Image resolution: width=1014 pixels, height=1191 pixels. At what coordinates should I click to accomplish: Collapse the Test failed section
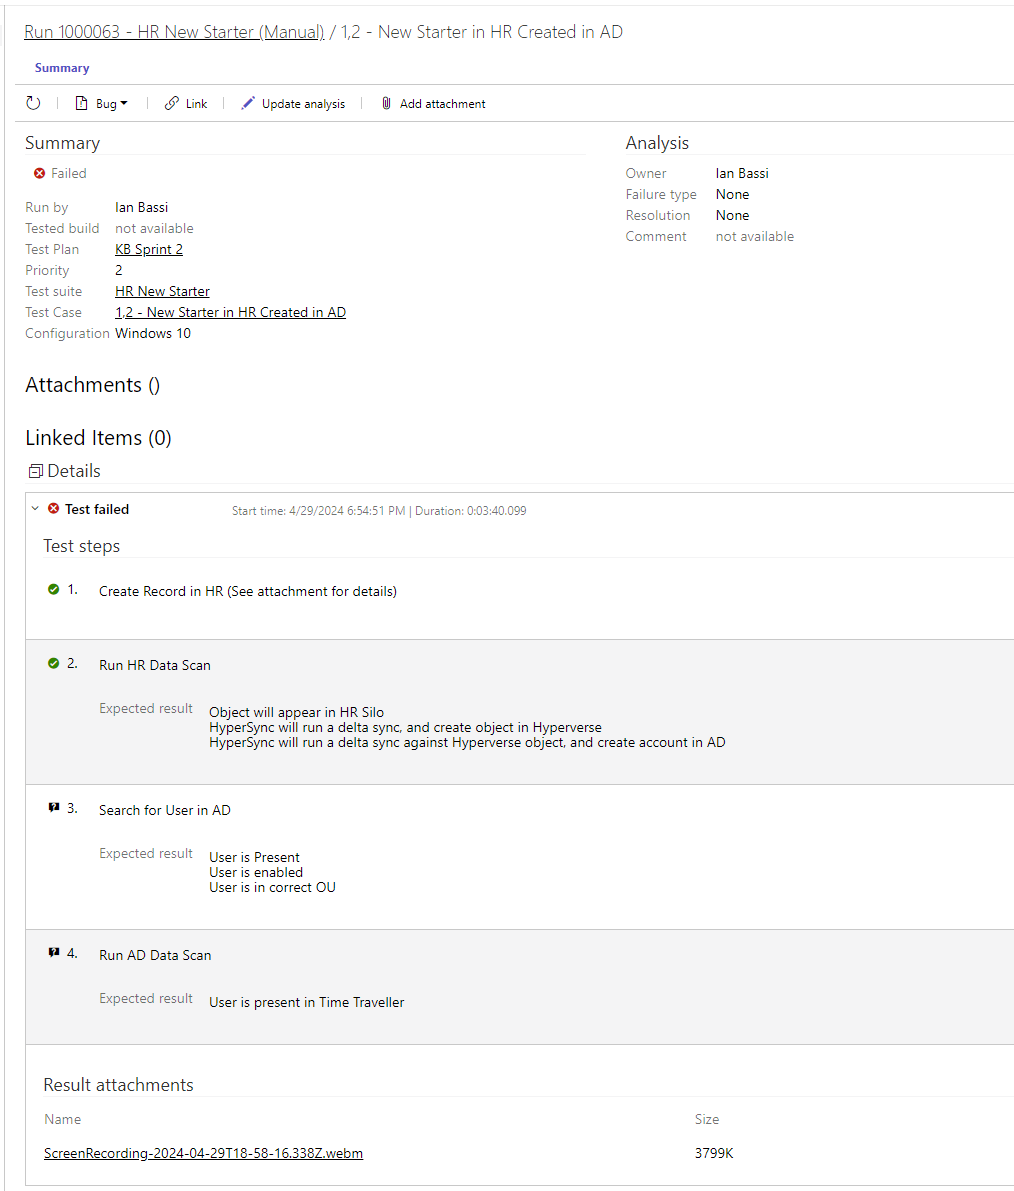point(36,508)
